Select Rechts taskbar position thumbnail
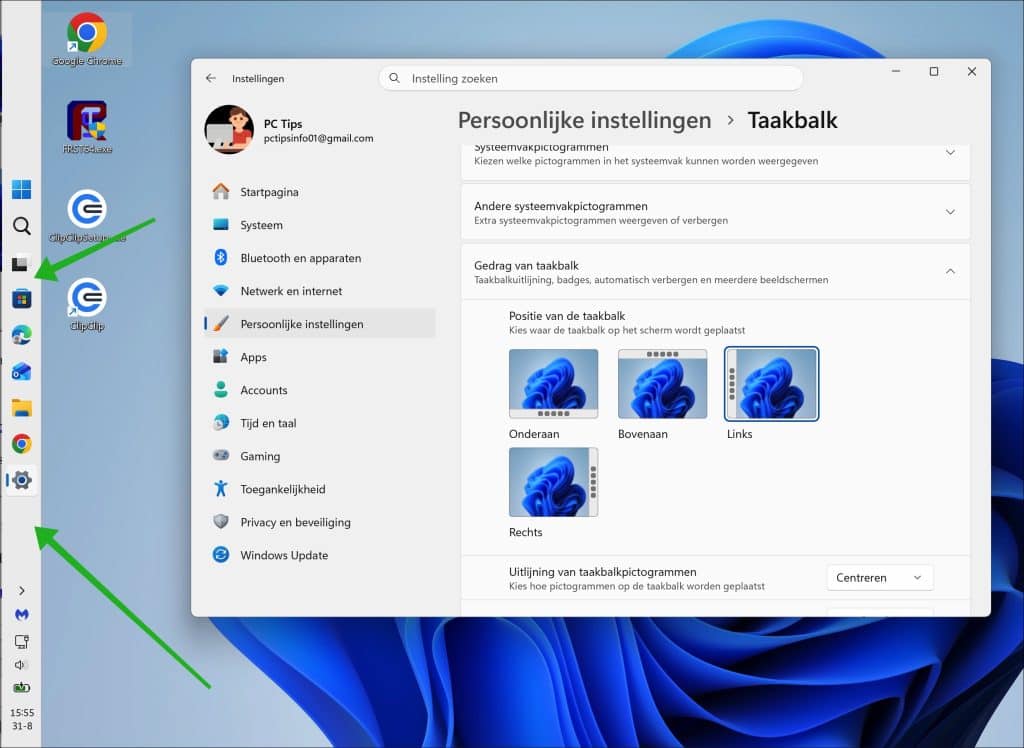This screenshot has height=748, width=1024. tap(553, 481)
